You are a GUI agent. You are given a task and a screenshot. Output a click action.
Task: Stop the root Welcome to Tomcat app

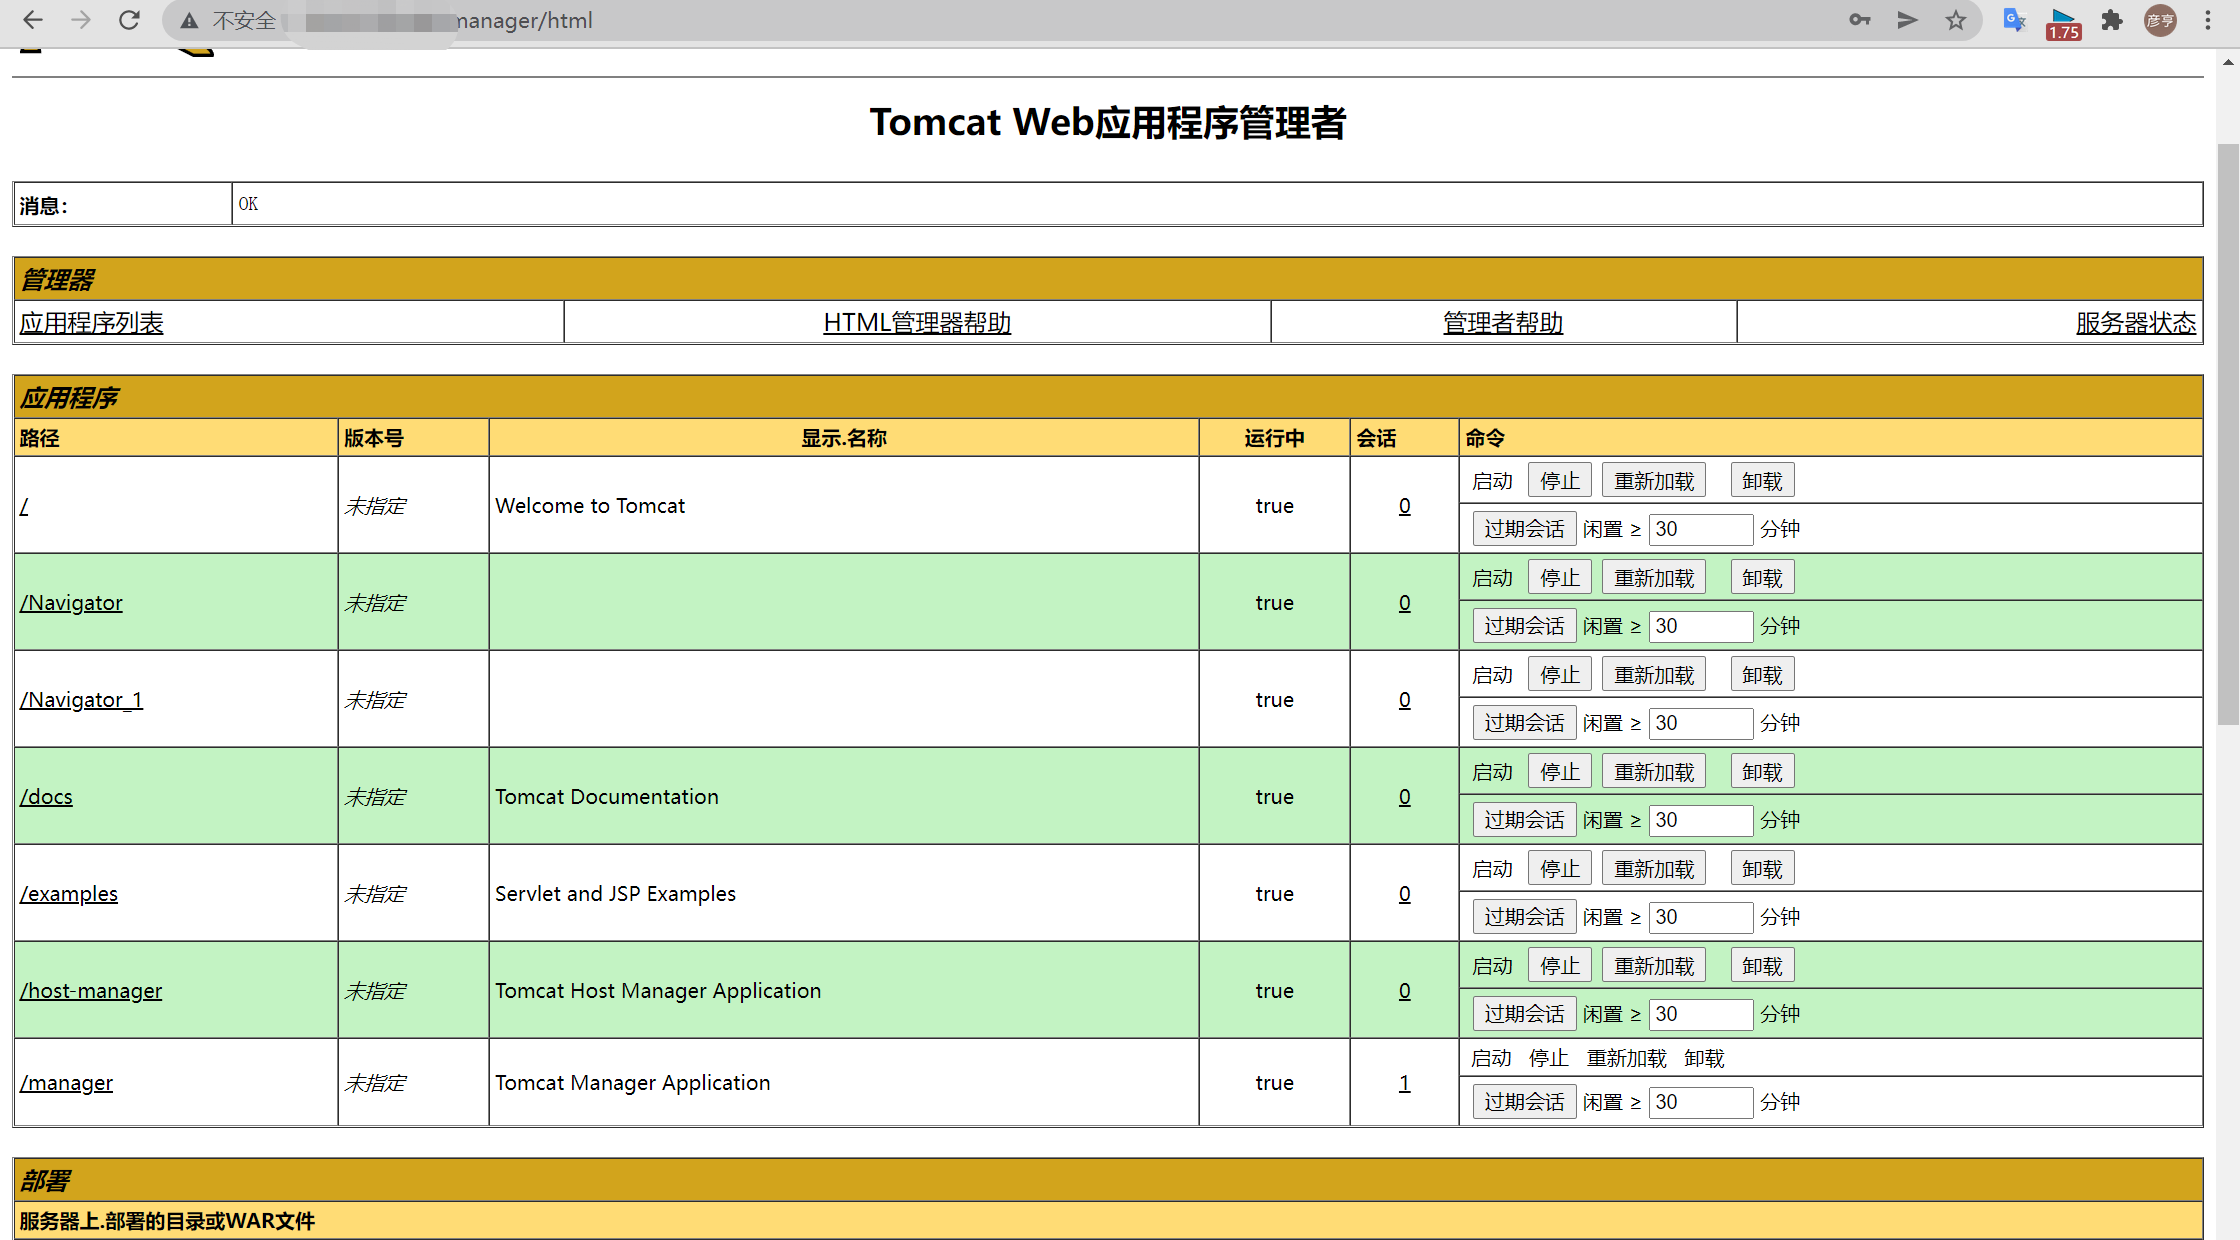(1559, 481)
